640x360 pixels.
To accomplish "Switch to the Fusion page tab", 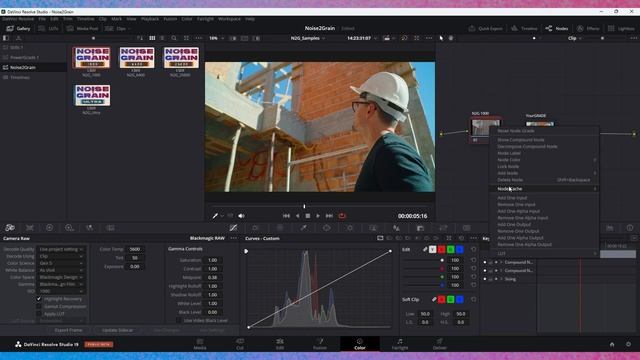I will tap(320, 344).
